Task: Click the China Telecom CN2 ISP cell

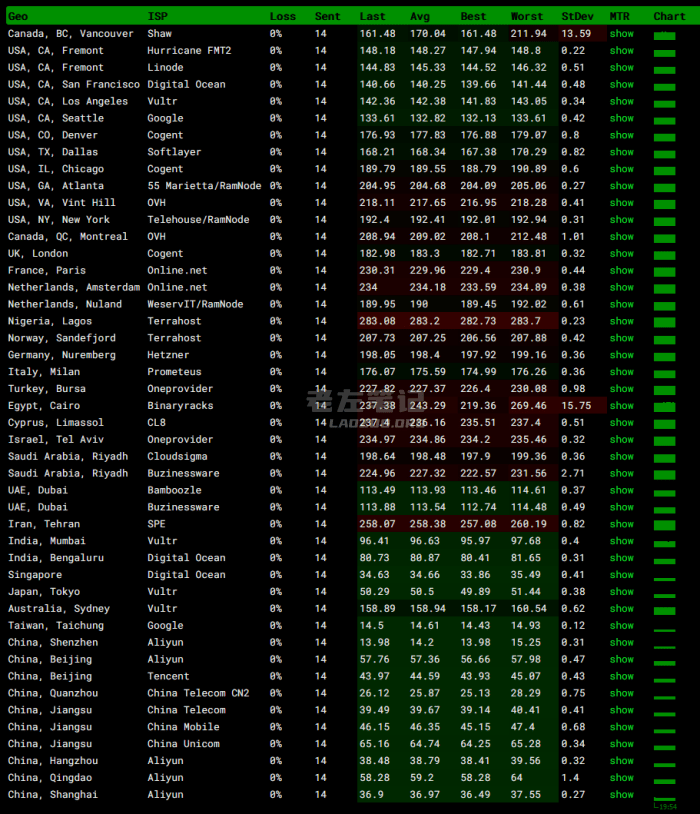Action: point(198,693)
